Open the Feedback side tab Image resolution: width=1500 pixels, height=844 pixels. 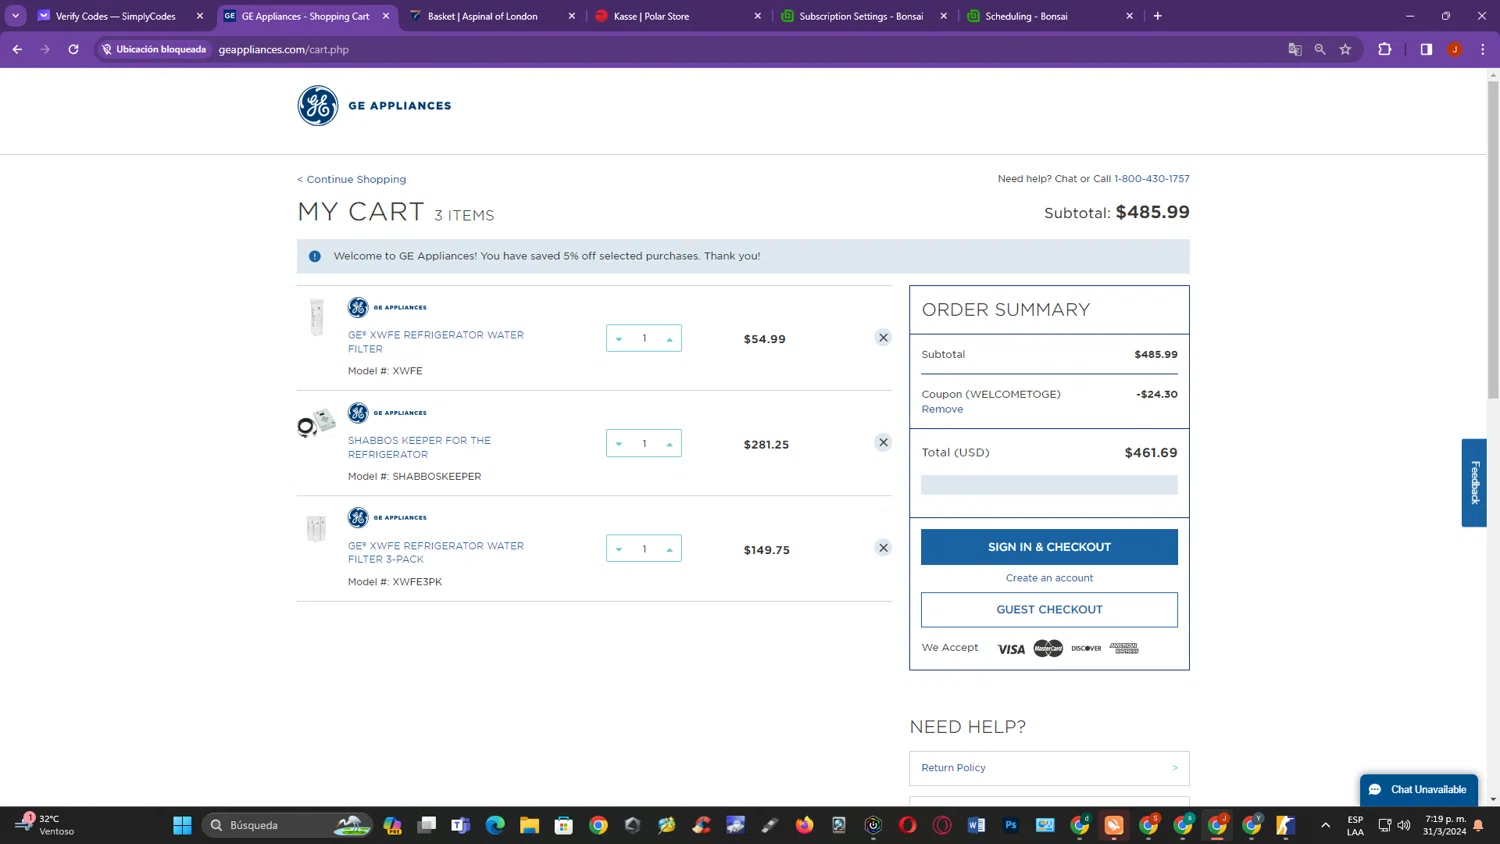pos(1474,482)
